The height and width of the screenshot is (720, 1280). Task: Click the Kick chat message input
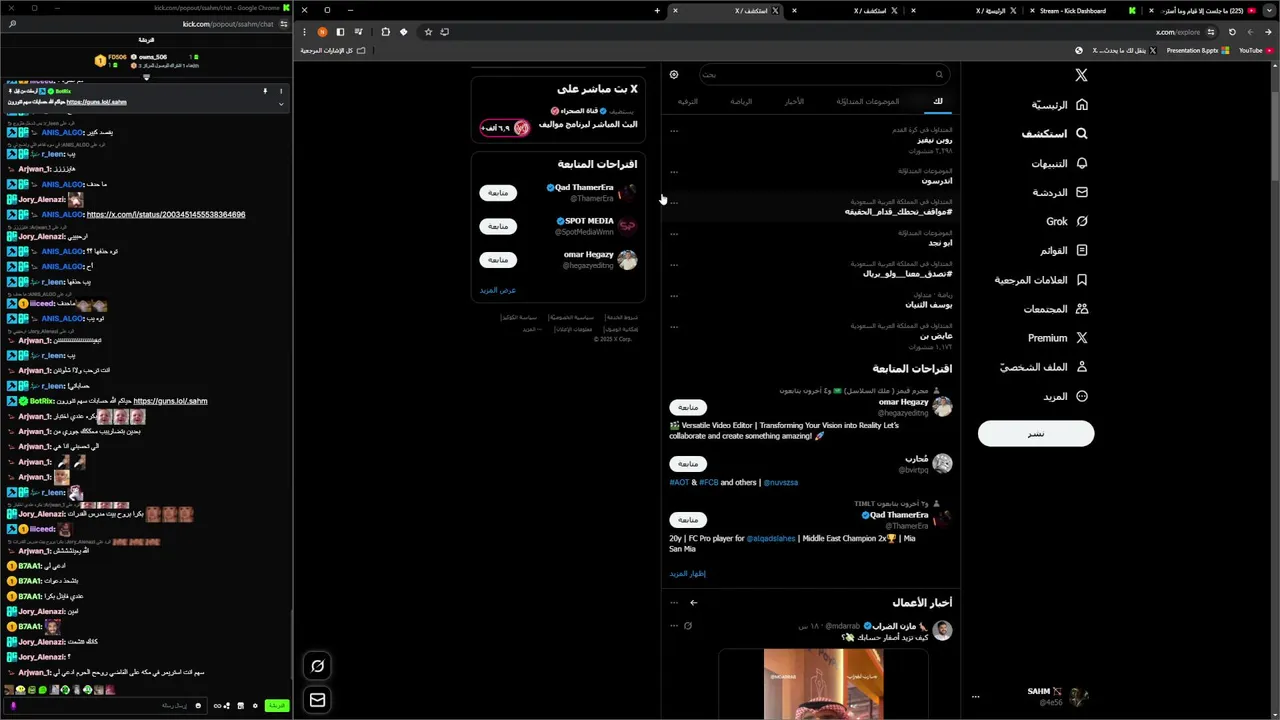[x=105, y=706]
